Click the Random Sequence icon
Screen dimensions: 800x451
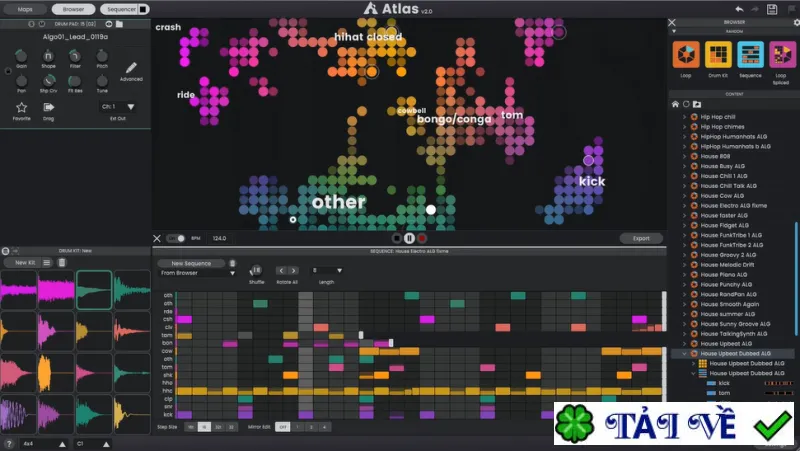click(x=750, y=55)
